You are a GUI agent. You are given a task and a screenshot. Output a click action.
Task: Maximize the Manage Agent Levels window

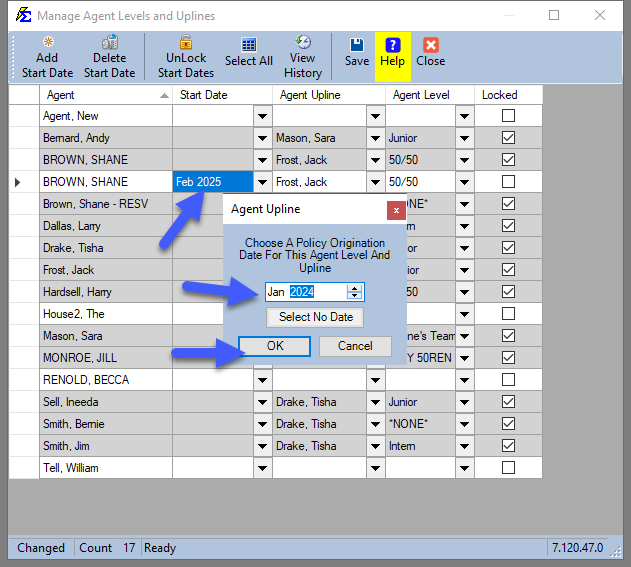pyautogui.click(x=554, y=15)
